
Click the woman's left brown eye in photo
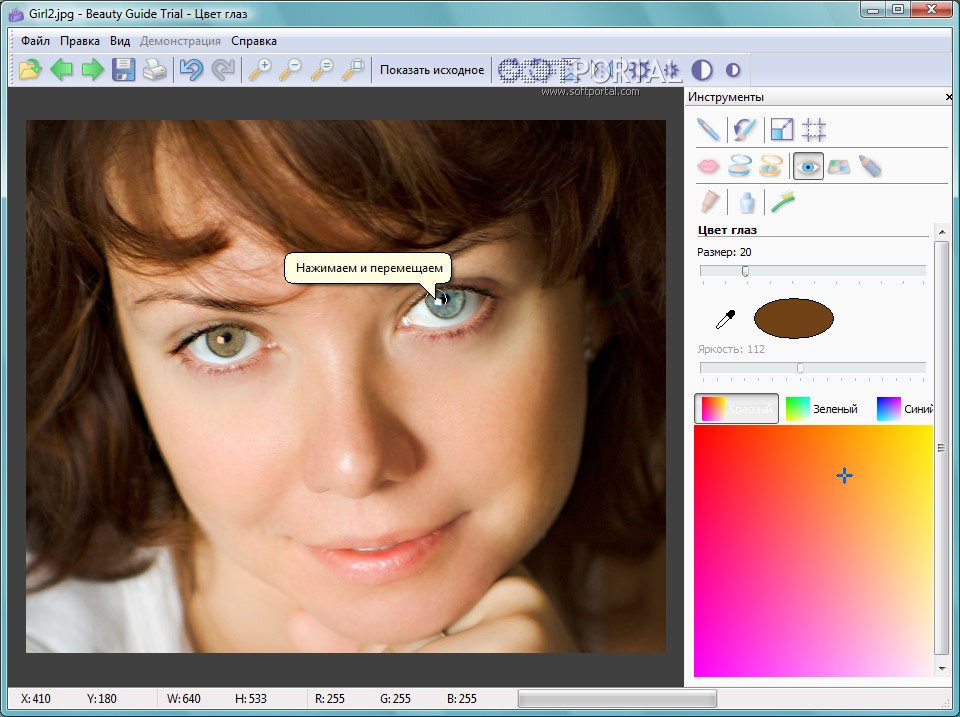(x=225, y=340)
